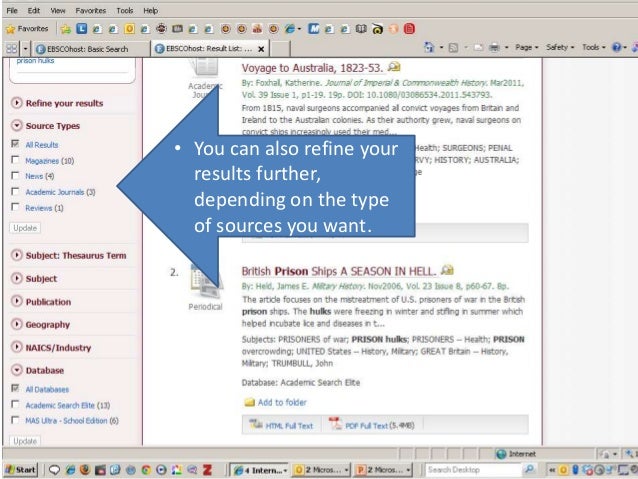The width and height of the screenshot is (638, 479).
Task: Switch to EBSCOhost: Basic Search tab
Action: [x=90, y=49]
